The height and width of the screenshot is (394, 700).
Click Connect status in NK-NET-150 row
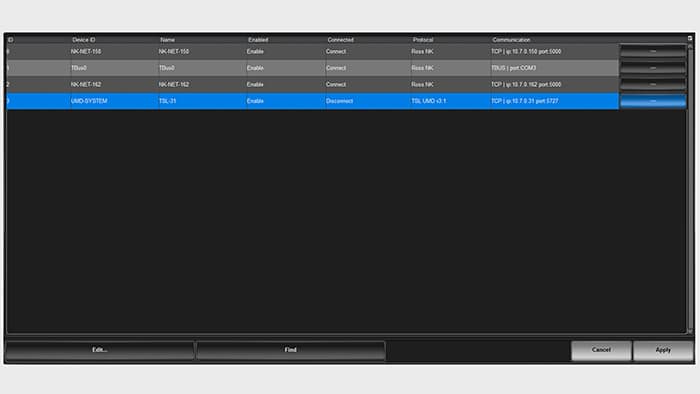336,51
